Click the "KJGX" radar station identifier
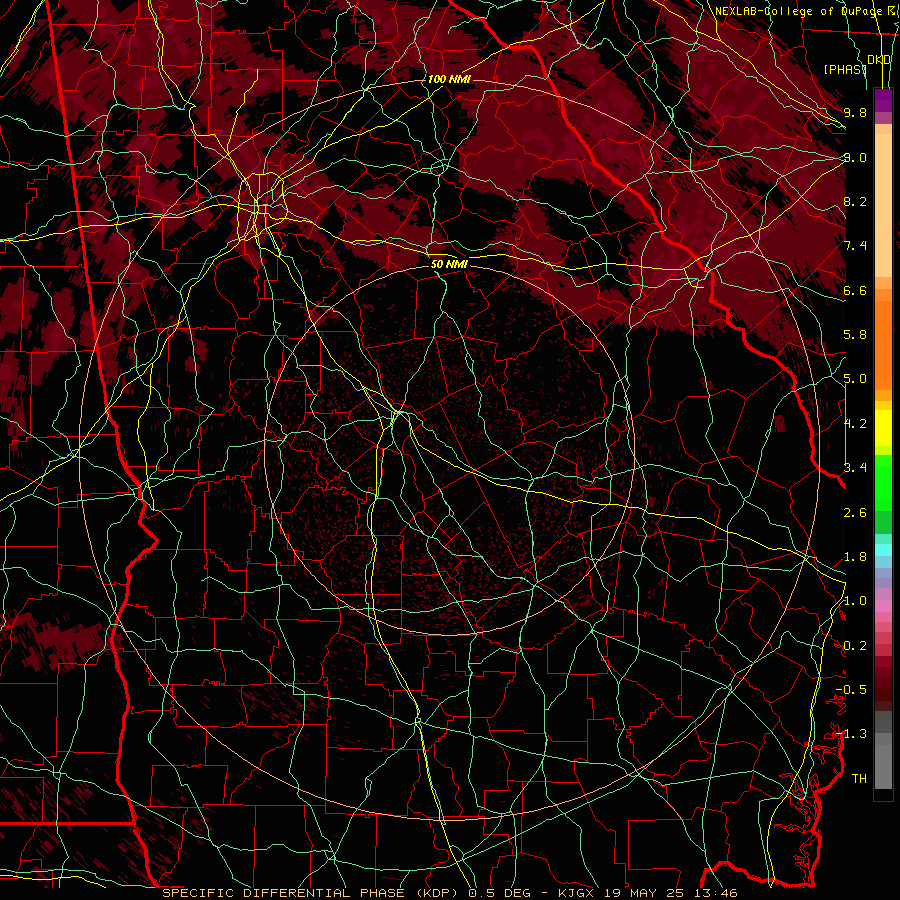 pyautogui.click(x=577, y=893)
